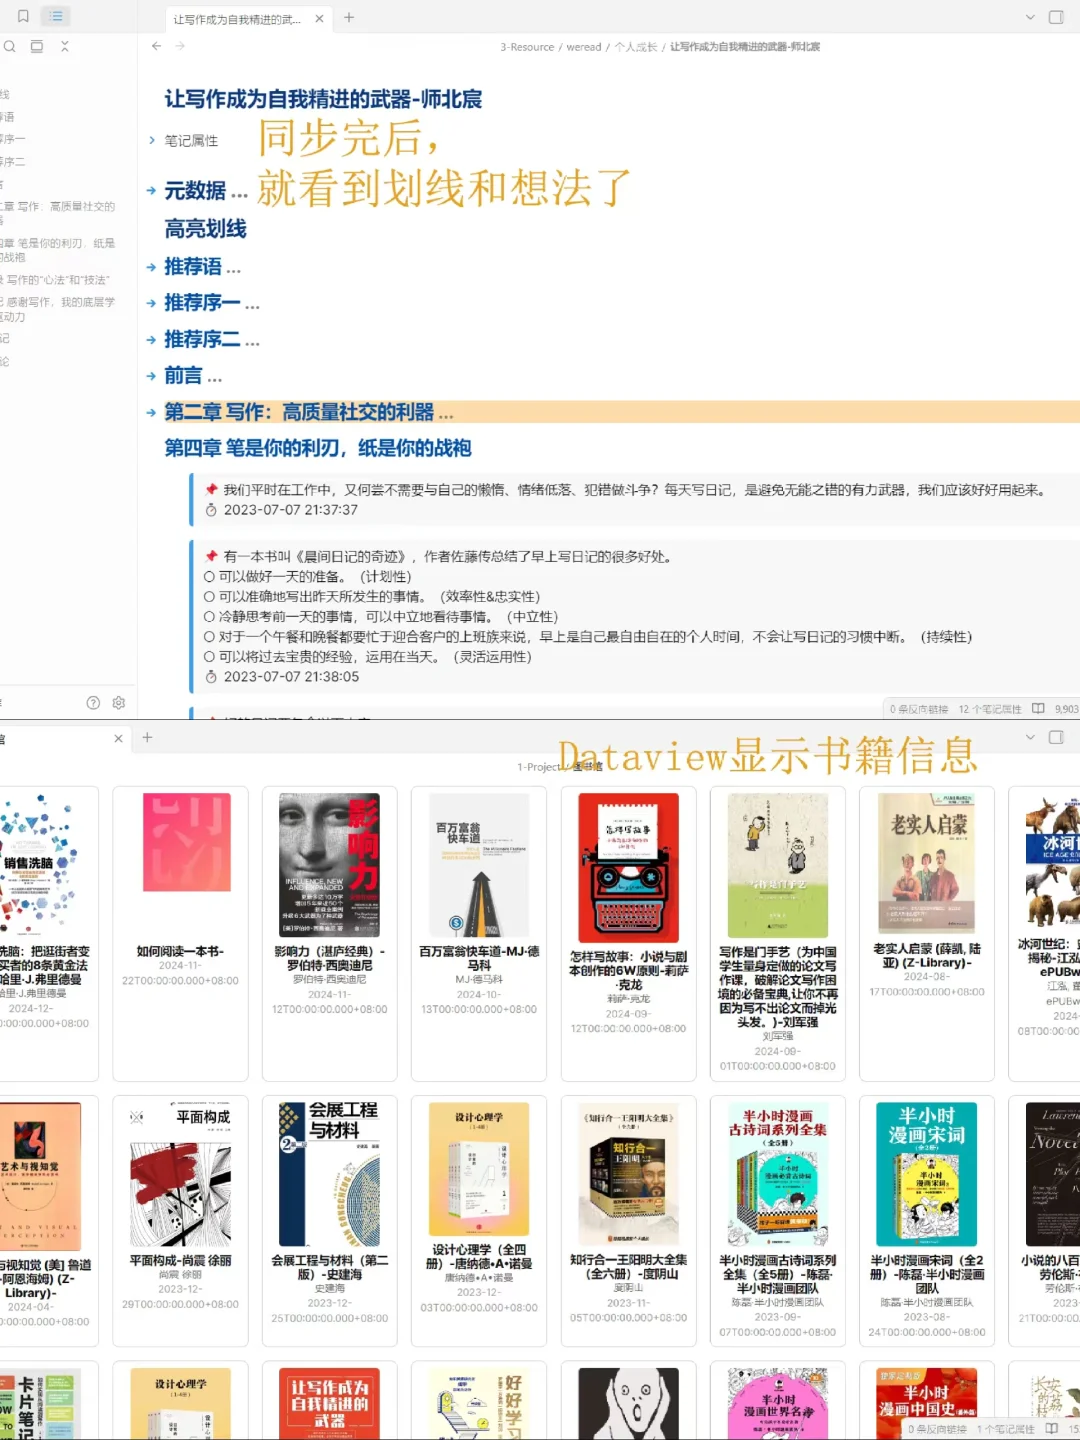1080x1440 pixels.
Task: Open the 平面构成 book cover
Action: (180, 1174)
